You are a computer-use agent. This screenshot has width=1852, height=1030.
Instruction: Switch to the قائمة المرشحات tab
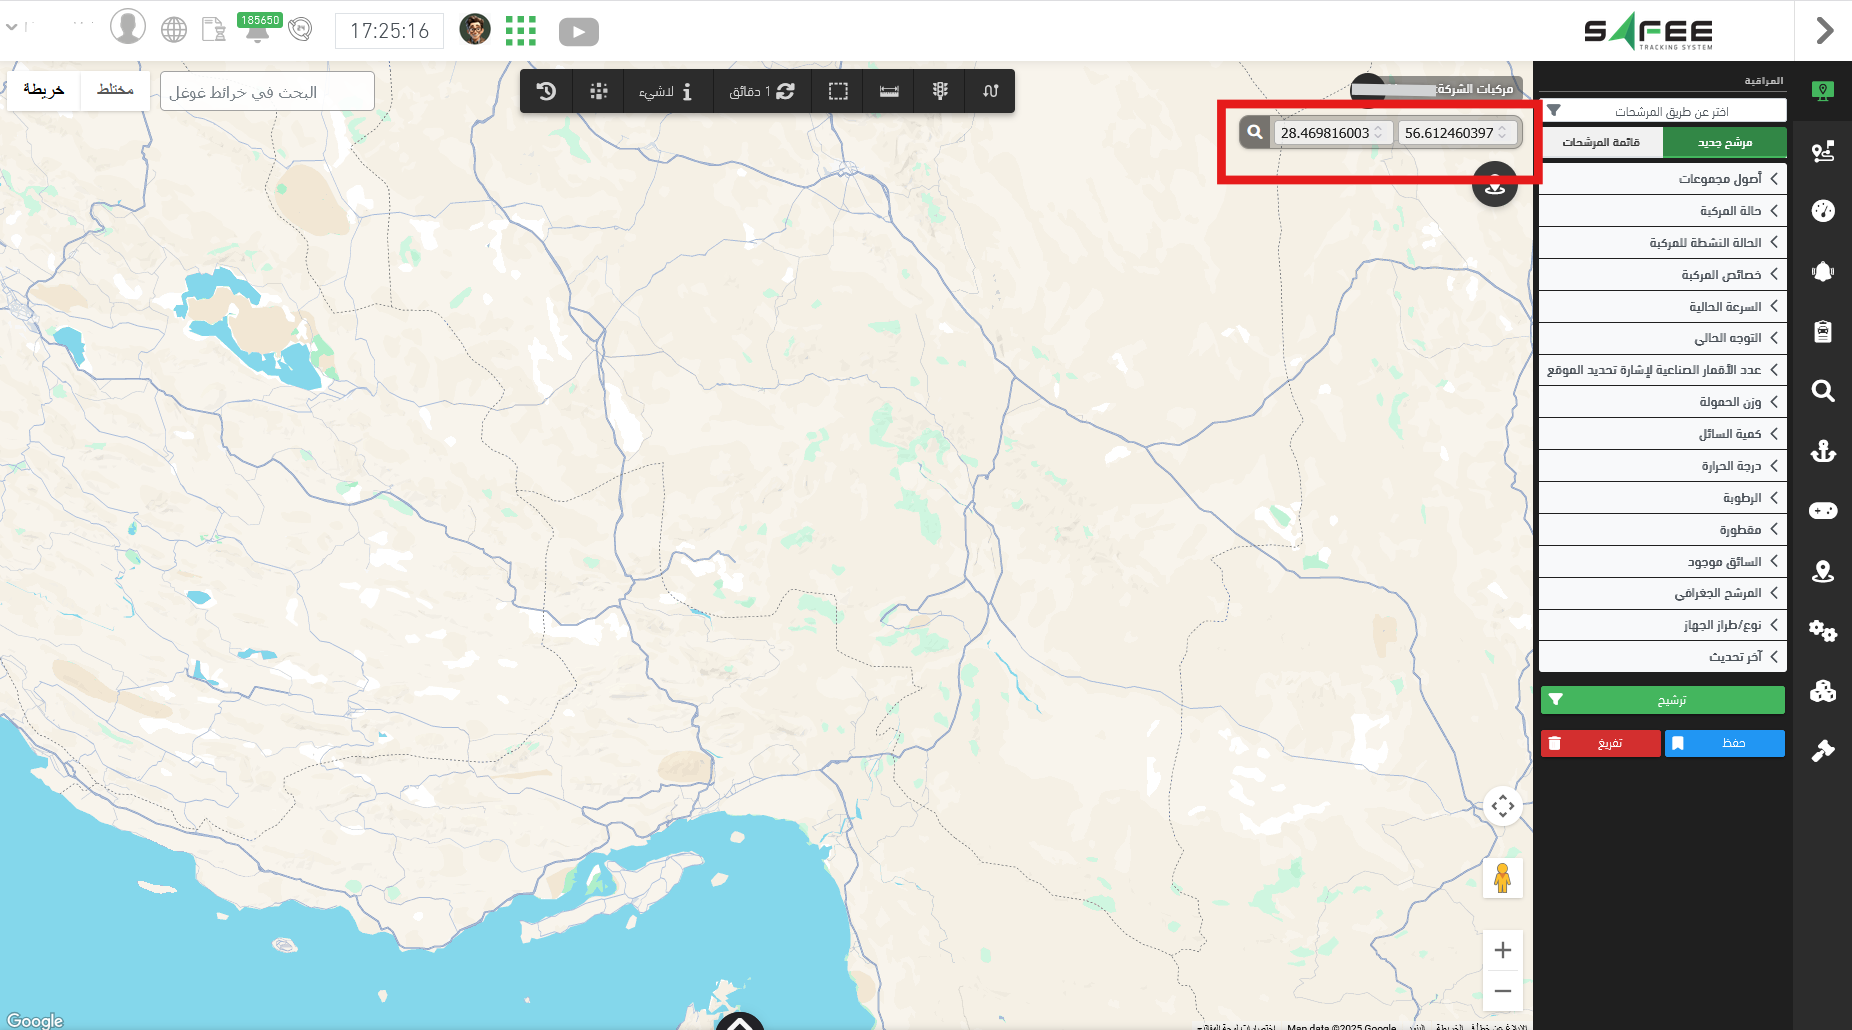tap(1601, 142)
